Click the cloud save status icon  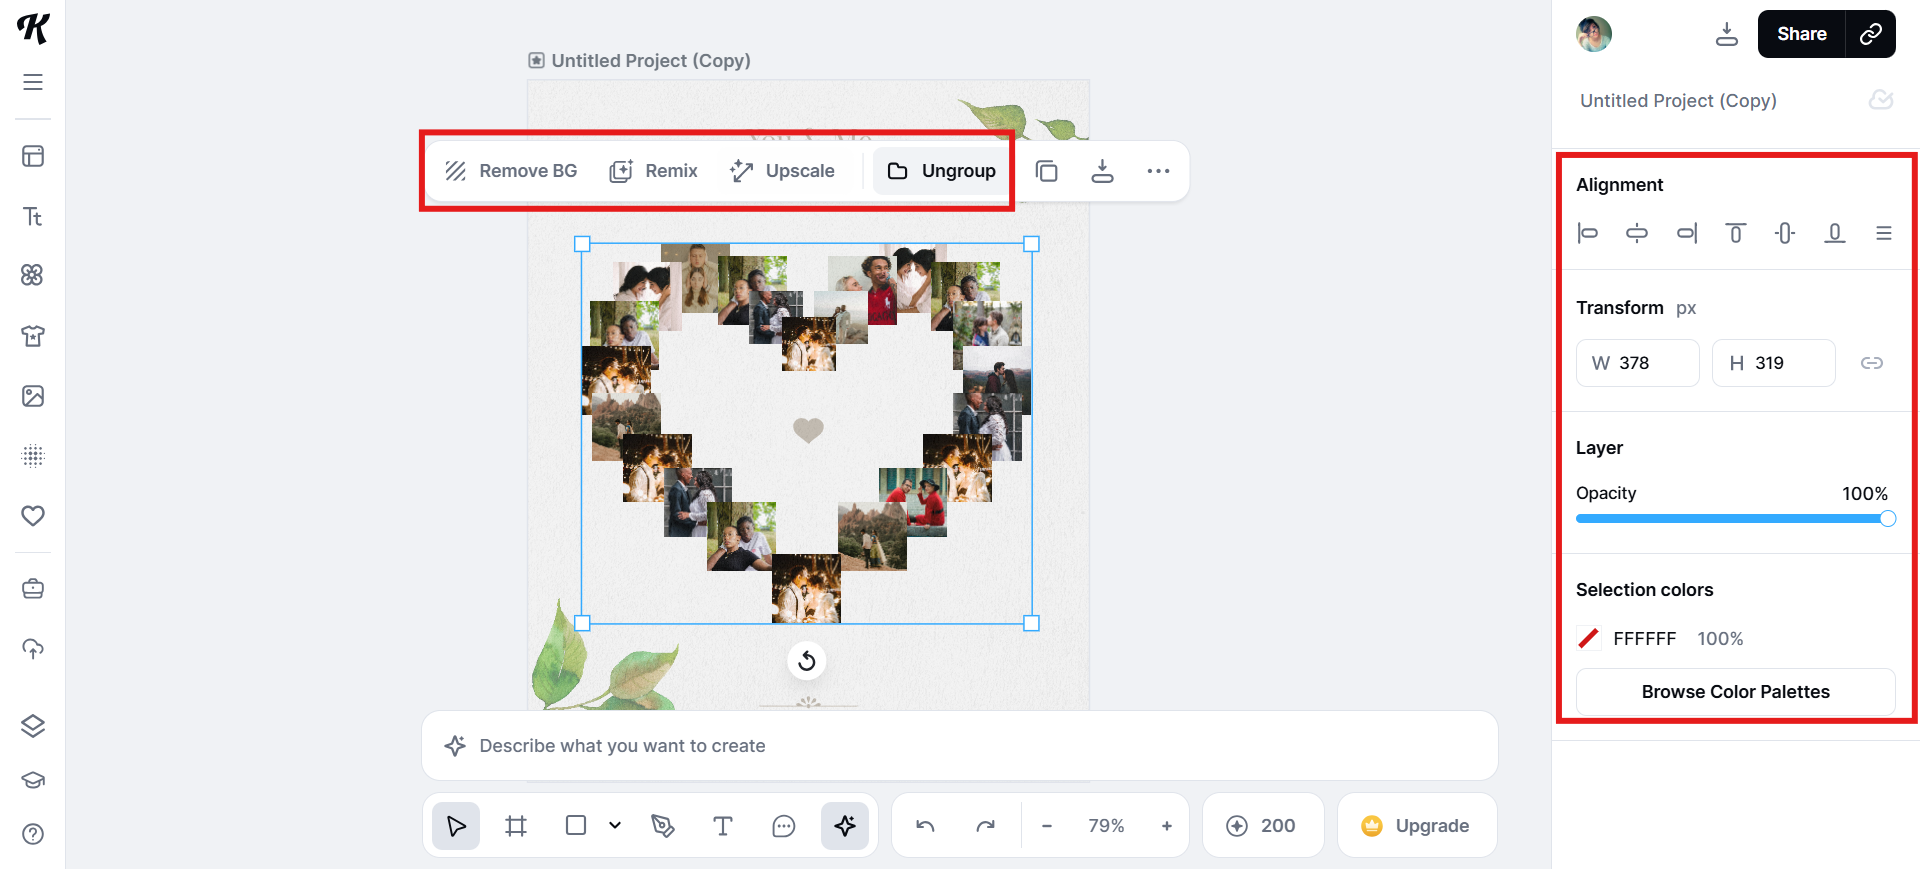(1881, 100)
